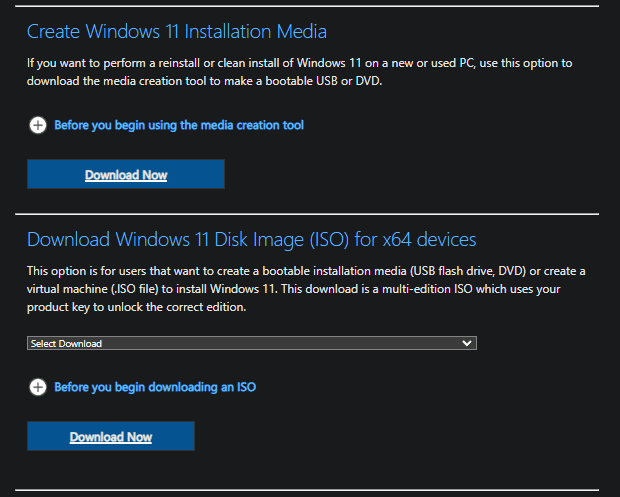The height and width of the screenshot is (497, 620).
Task: Click the divider line below the ISO section
Action: click(x=307, y=490)
